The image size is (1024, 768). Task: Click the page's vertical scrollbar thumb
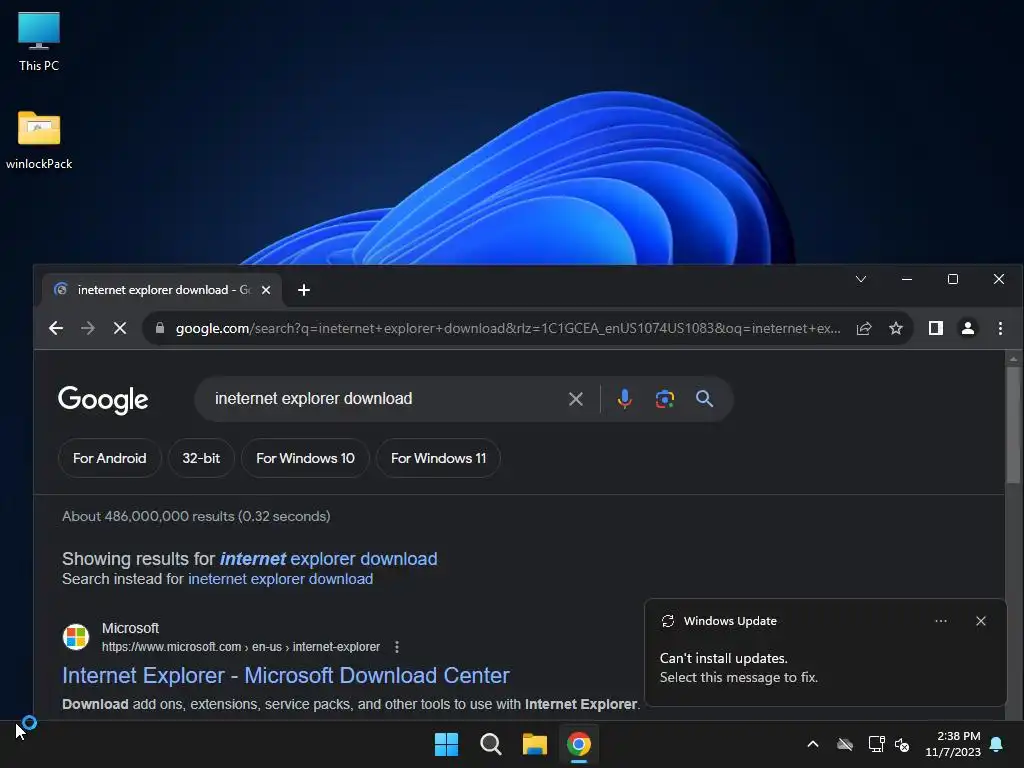click(1013, 424)
